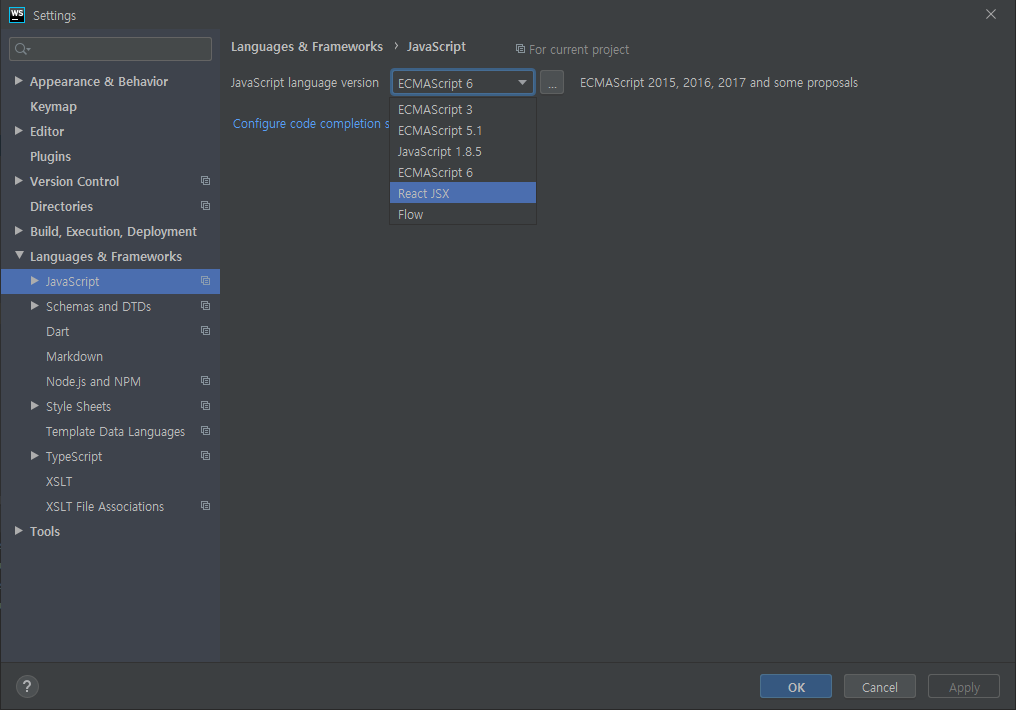
Task: Click the For current project icon
Action: click(520, 49)
